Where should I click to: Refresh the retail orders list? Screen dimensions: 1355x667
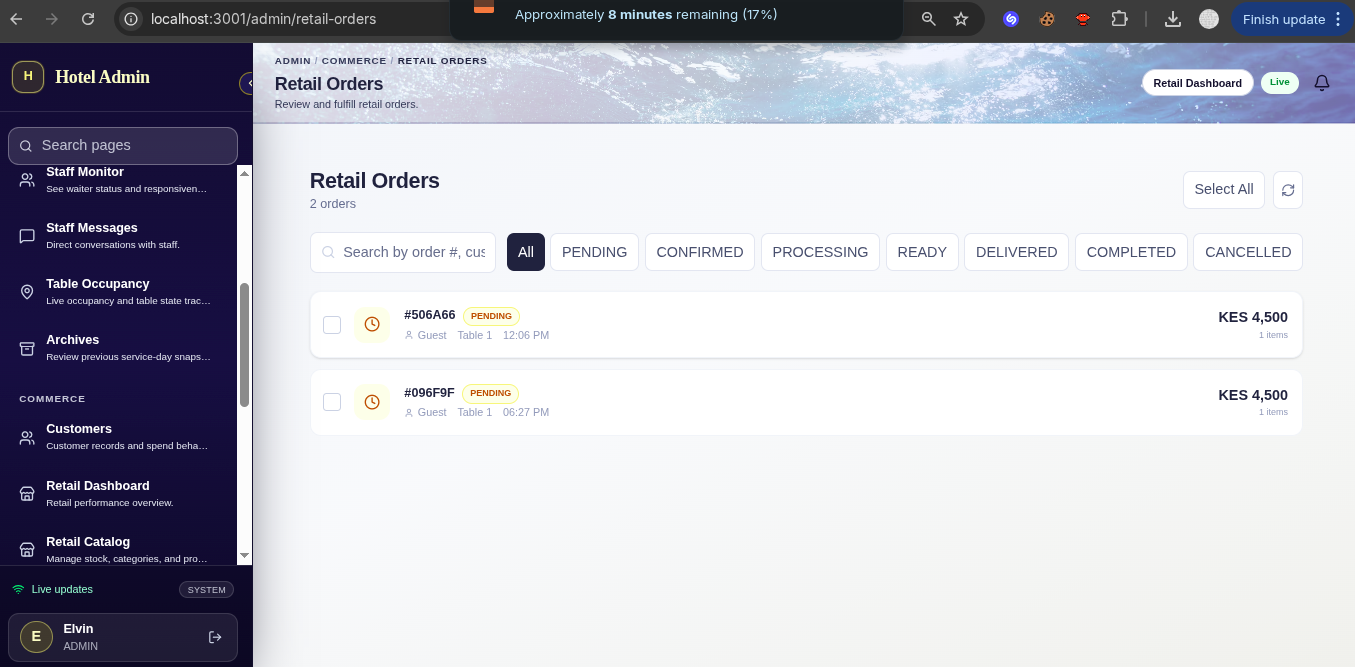tap(1288, 190)
